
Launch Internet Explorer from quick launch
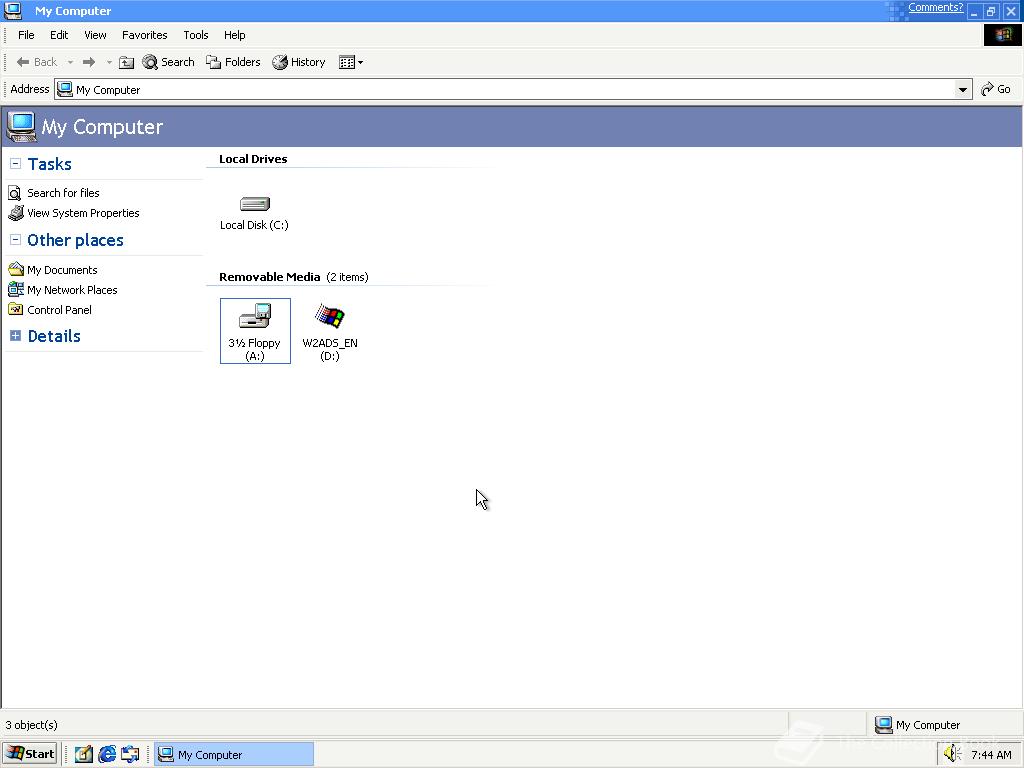(107, 754)
